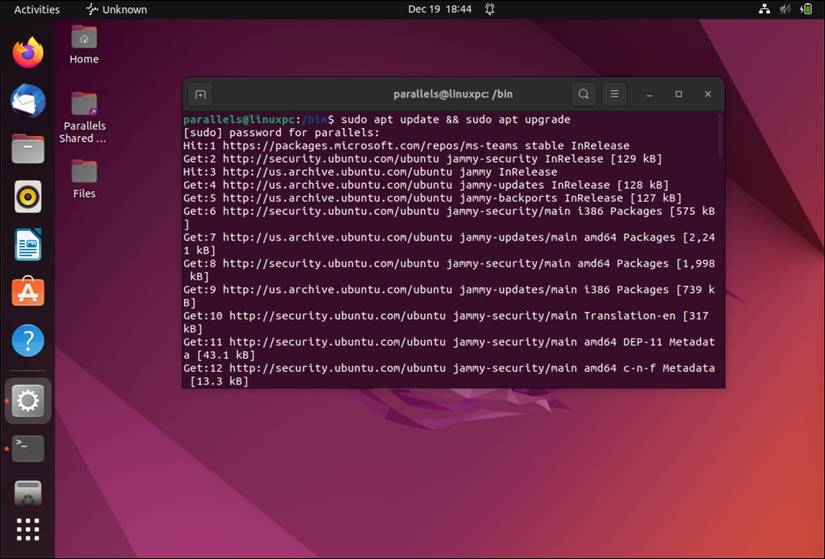
Task: Click the Get:8 jammy-security amd64 Packages line
Action: tap(449, 270)
